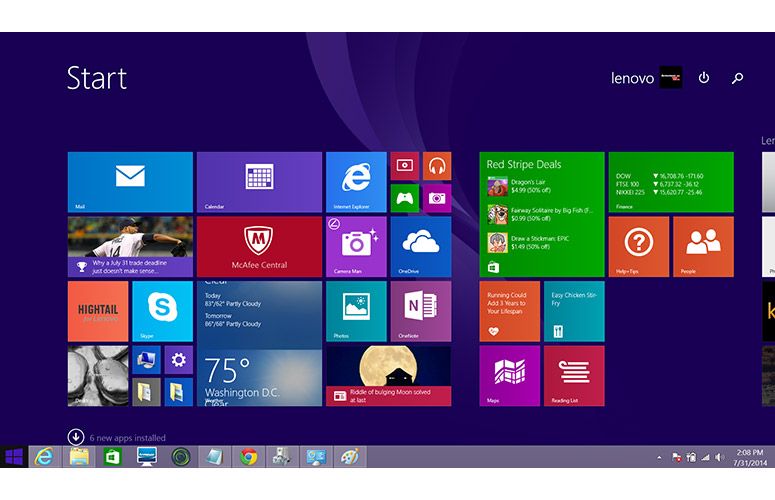The width and height of the screenshot is (775, 500).
Task: Open the PC Settings gear tile
Action: pos(178,360)
